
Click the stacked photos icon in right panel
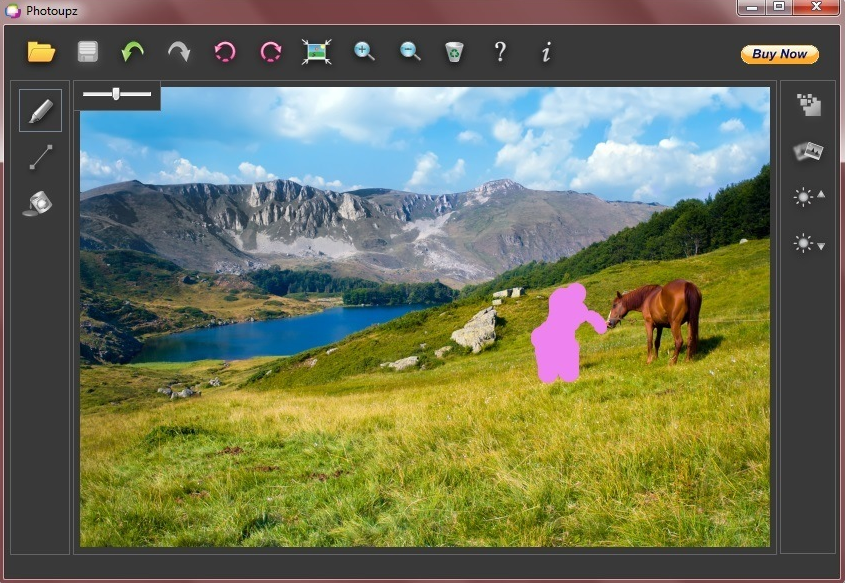(x=808, y=152)
